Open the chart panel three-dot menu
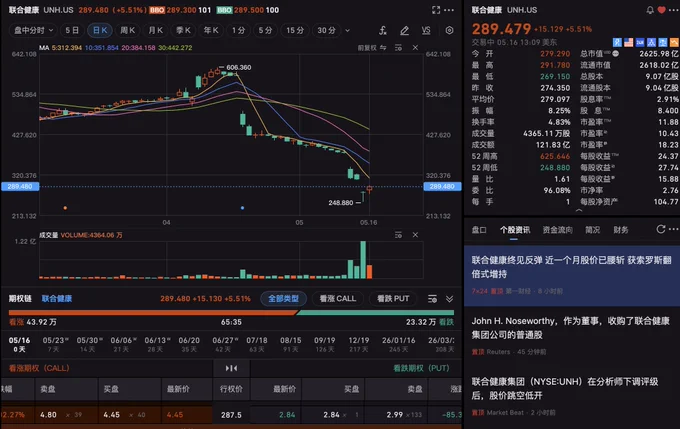The height and width of the screenshot is (429, 680). tap(449, 10)
